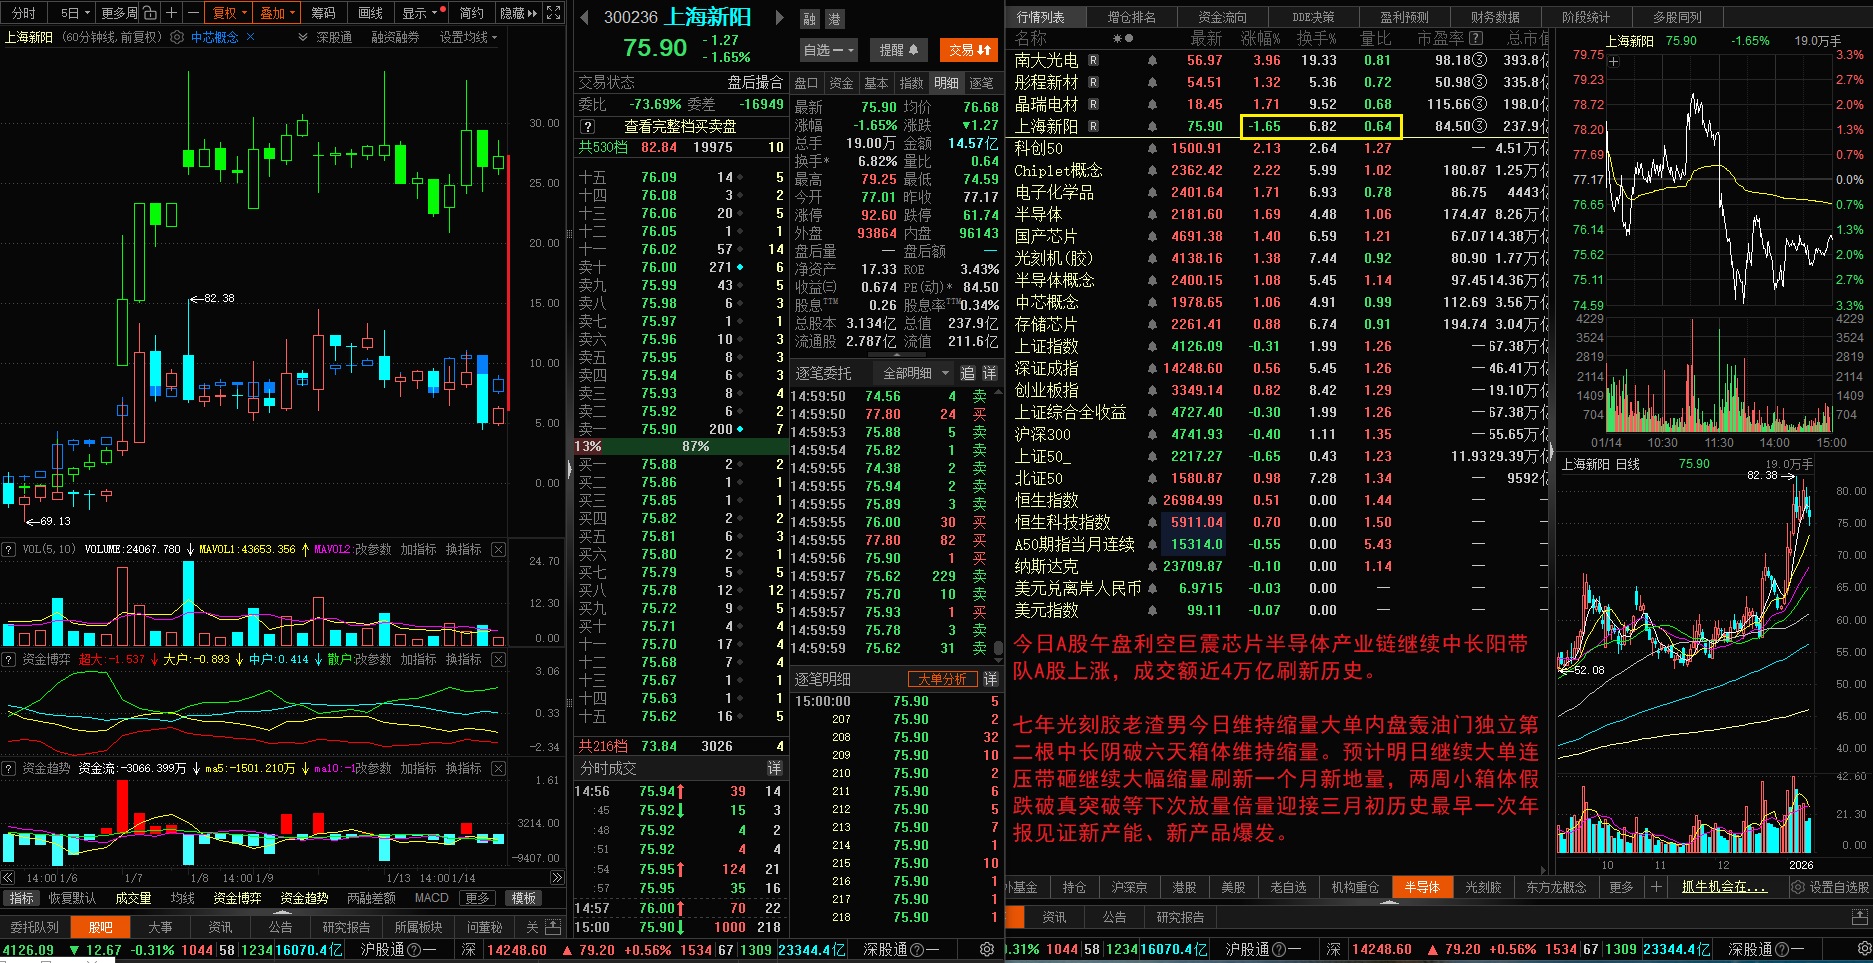The height and width of the screenshot is (963, 1873).
Task: Switch to 资金 tab in quote panel
Action: [x=842, y=83]
